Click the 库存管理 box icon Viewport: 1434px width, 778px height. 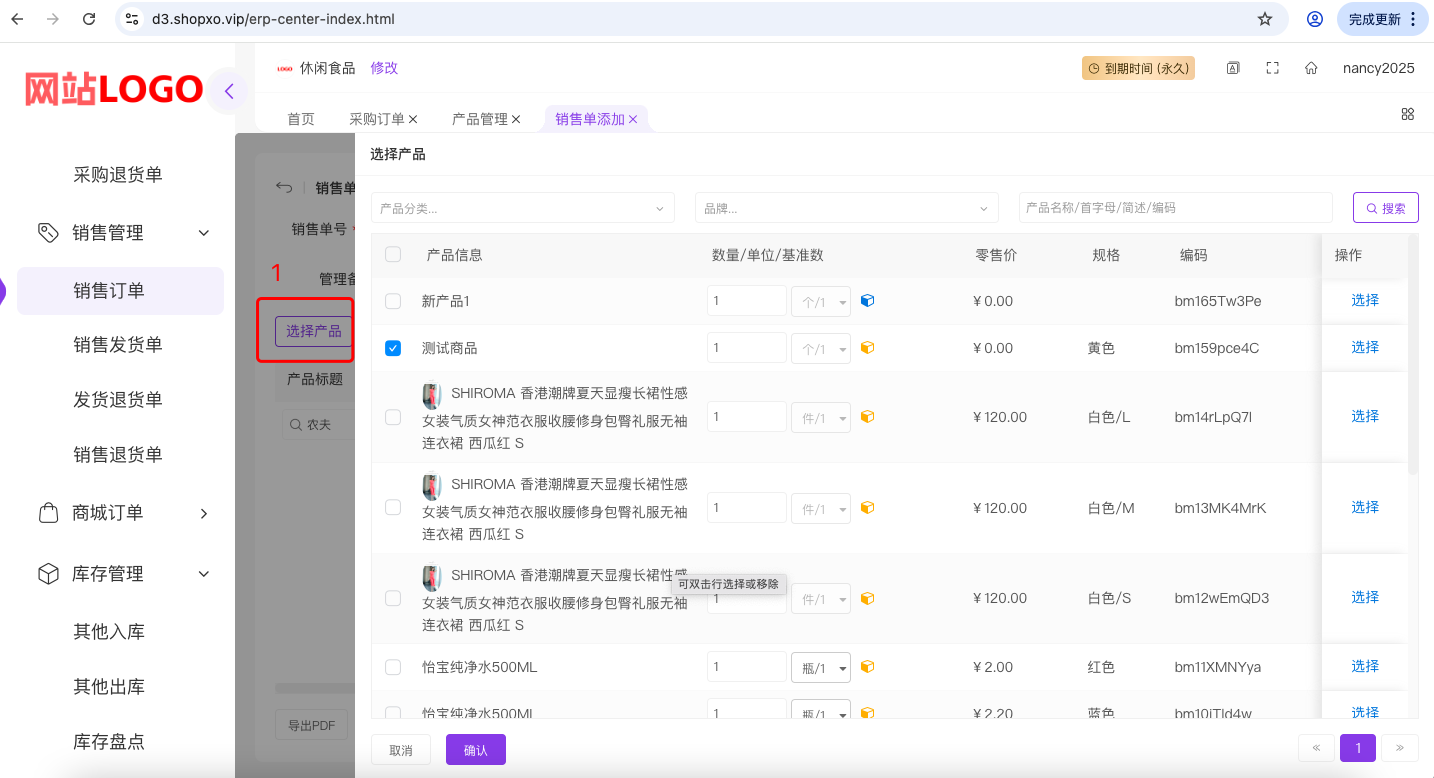coord(48,574)
